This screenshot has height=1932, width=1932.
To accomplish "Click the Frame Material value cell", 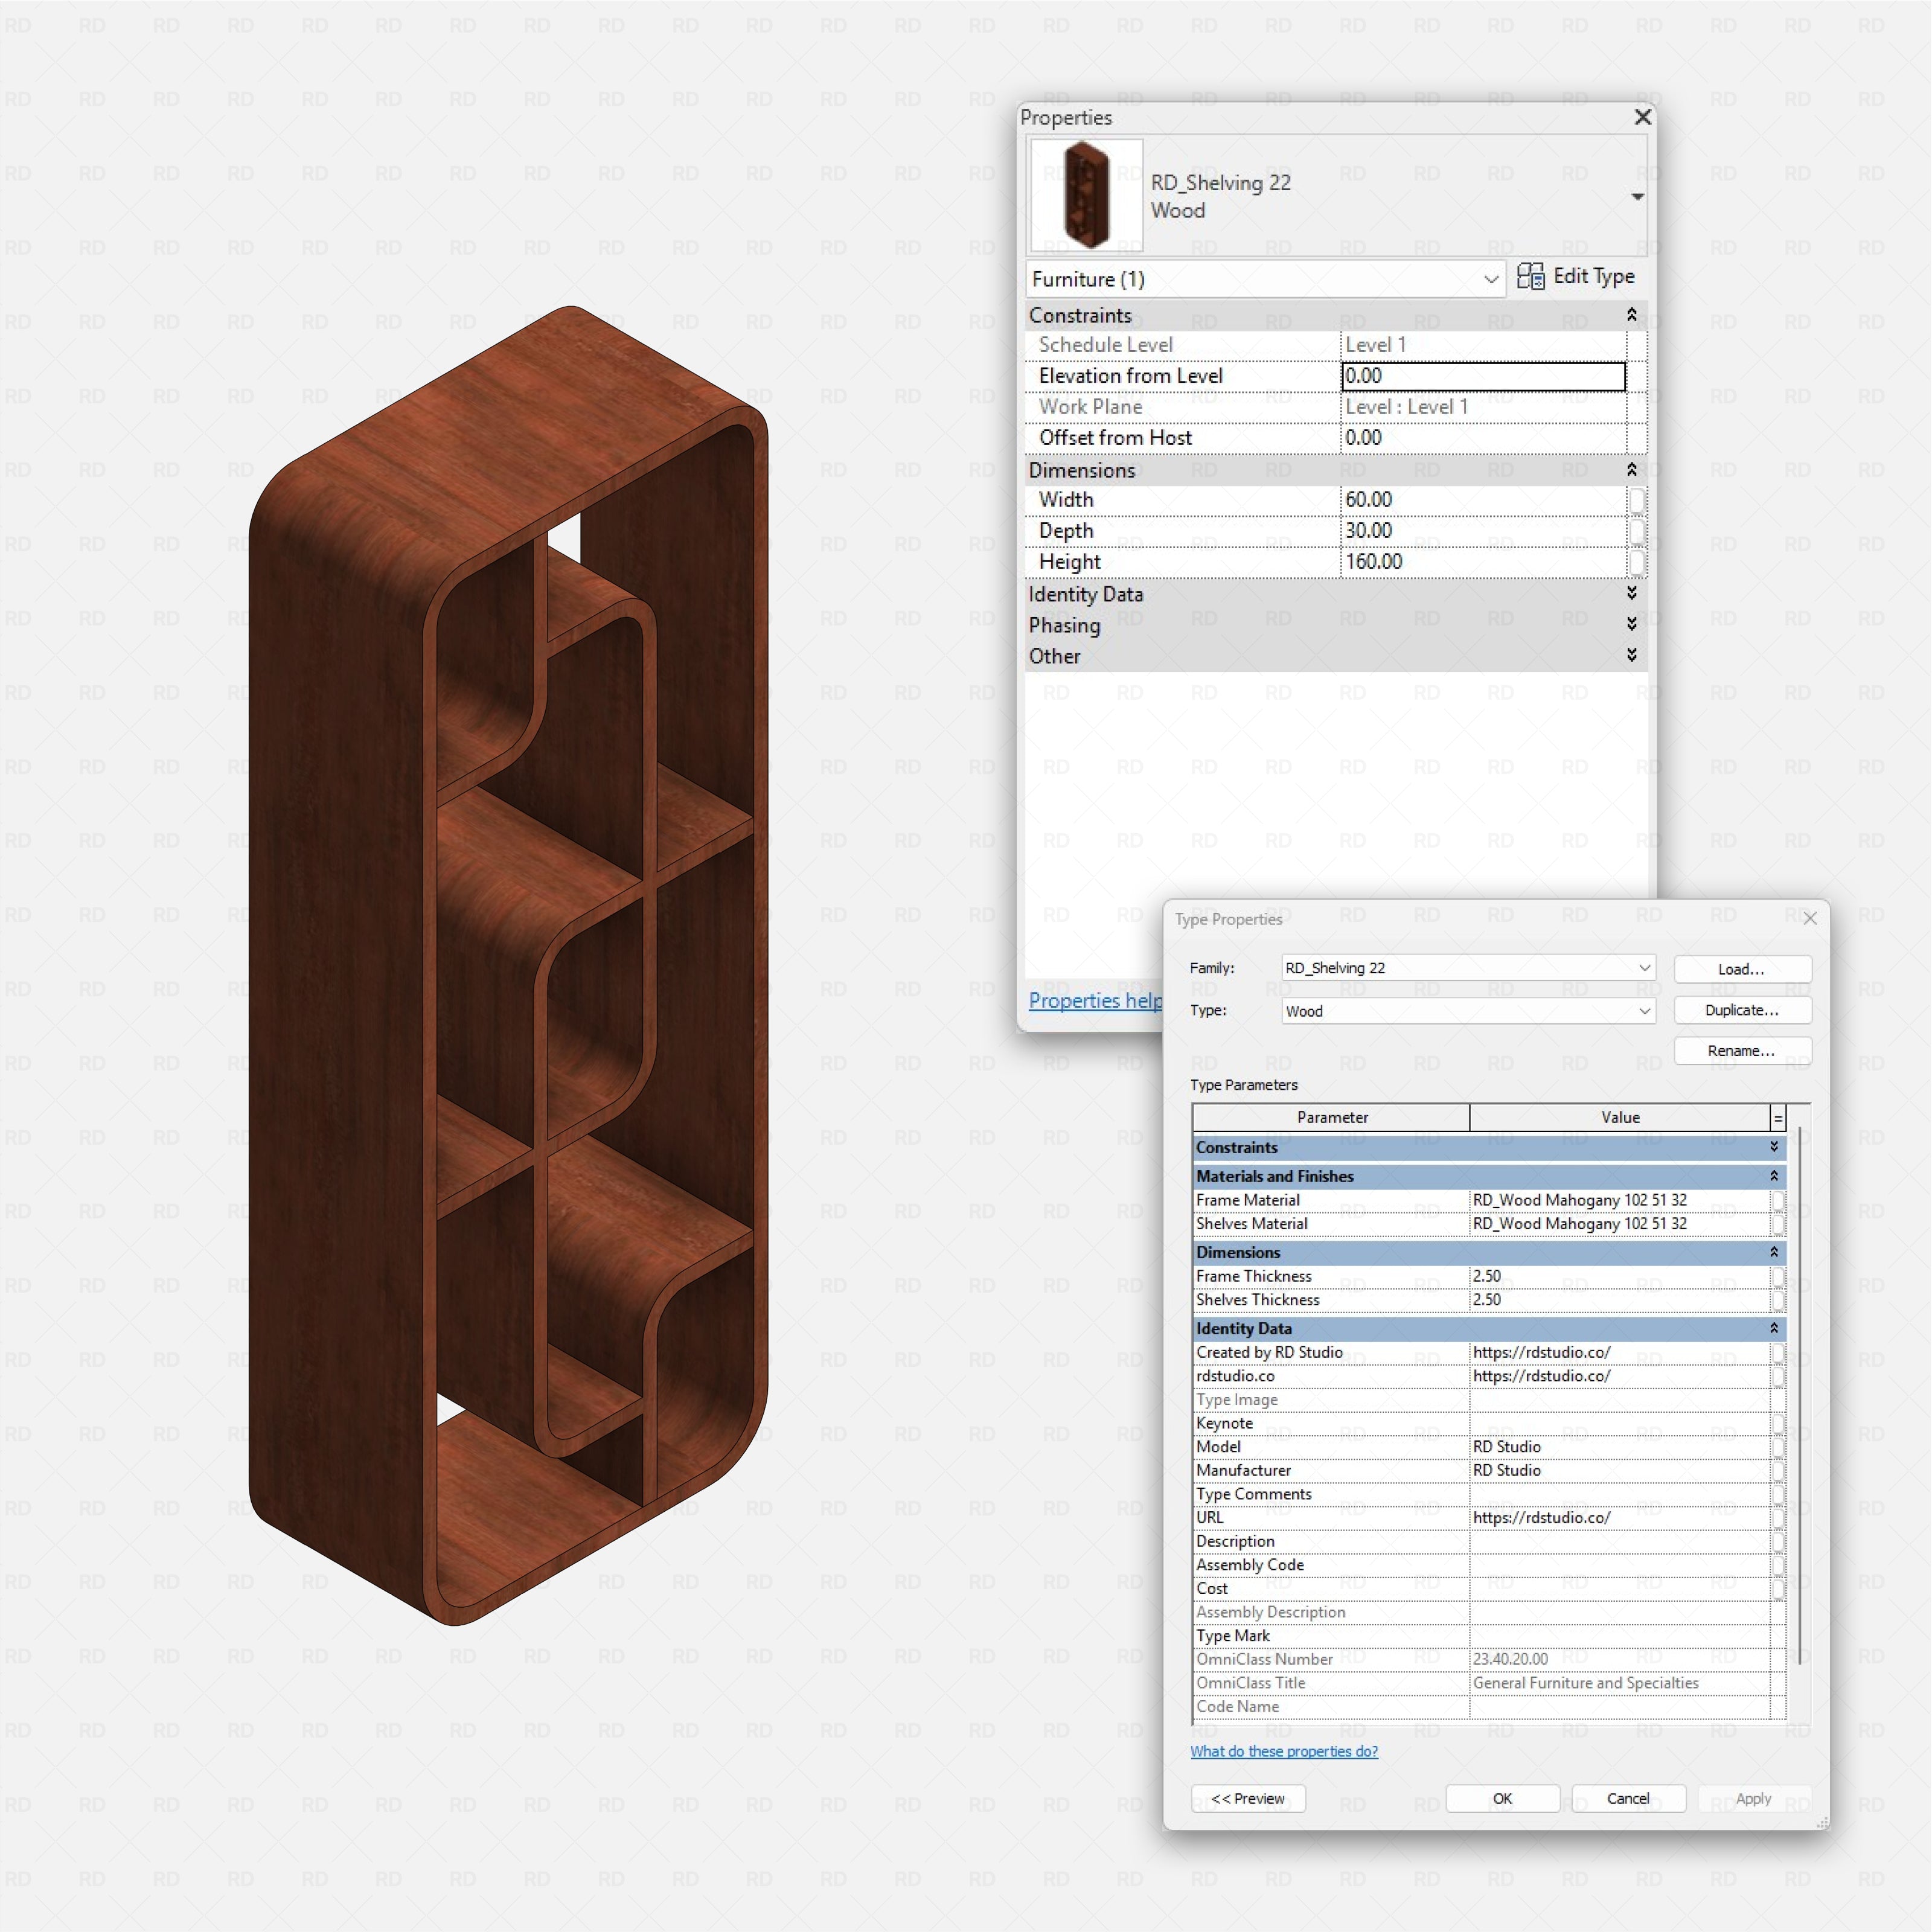I will click(1619, 1200).
